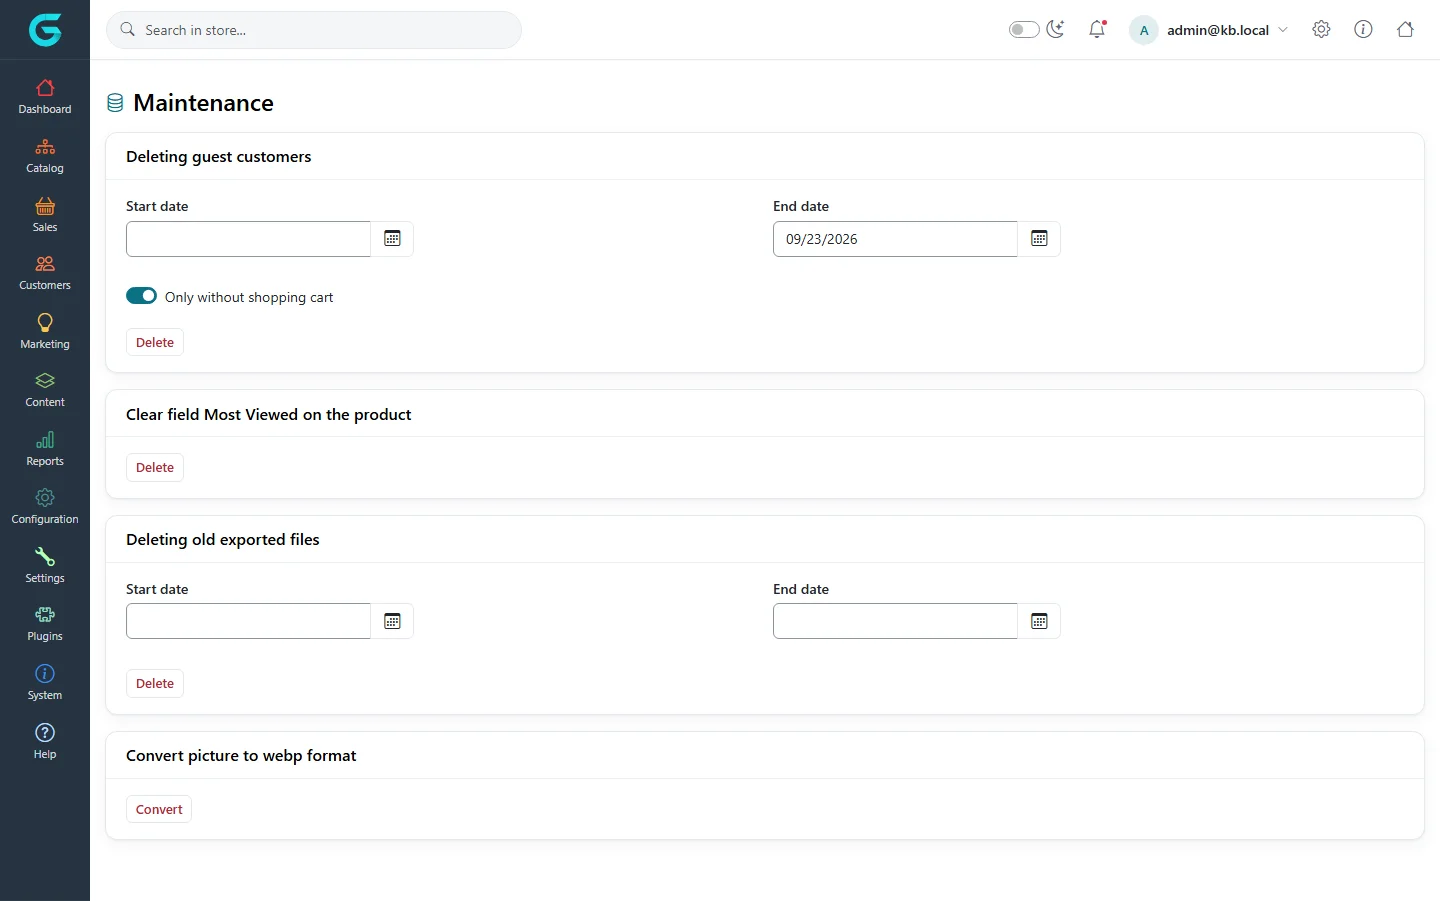Click the End date field showing 09/23/2026
This screenshot has height=901, width=1440.
click(895, 239)
